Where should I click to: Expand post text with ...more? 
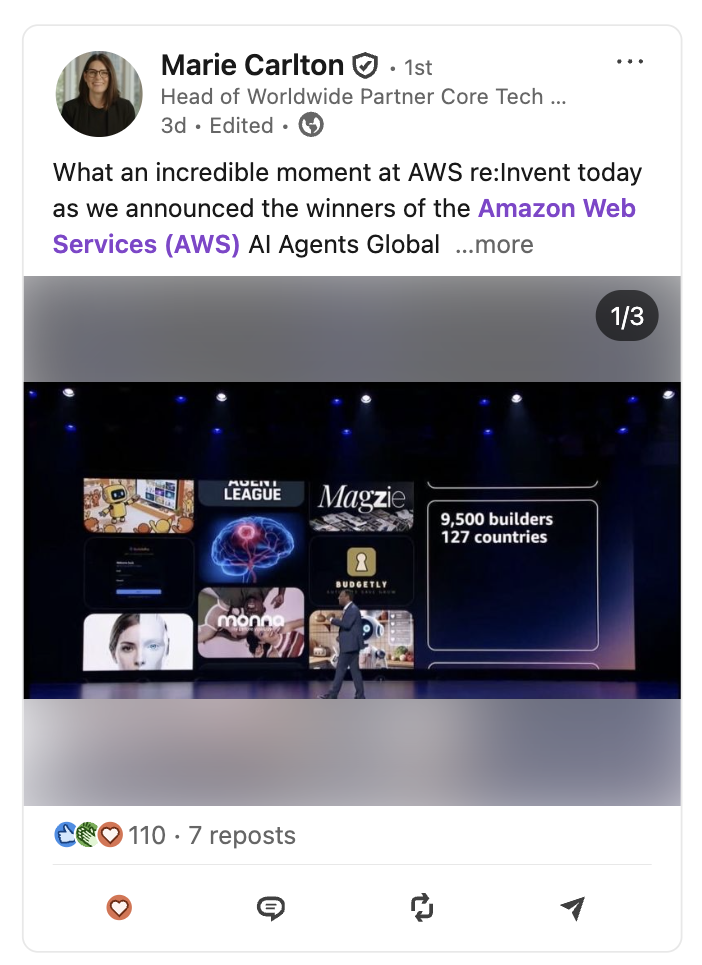494,244
